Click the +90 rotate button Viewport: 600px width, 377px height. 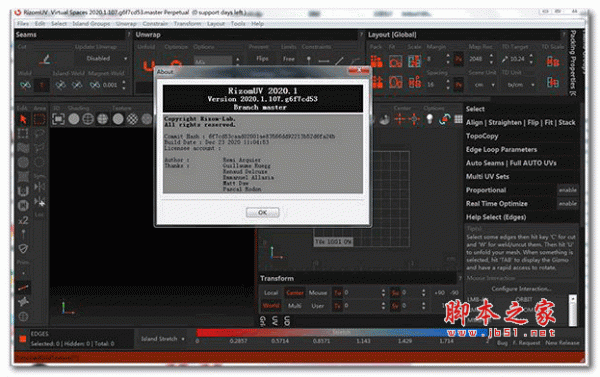click(x=439, y=293)
